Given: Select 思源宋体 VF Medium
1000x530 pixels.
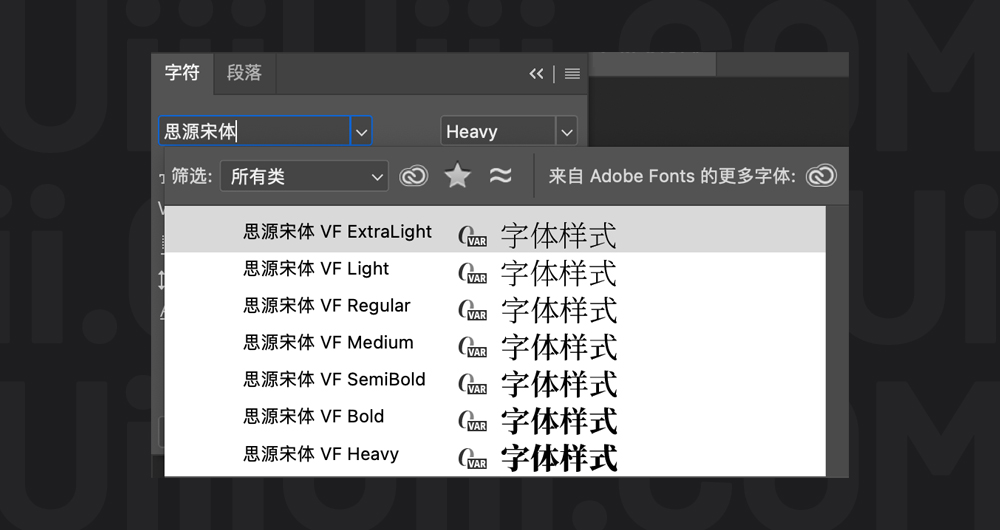Looking at the screenshot, I should (495, 344).
